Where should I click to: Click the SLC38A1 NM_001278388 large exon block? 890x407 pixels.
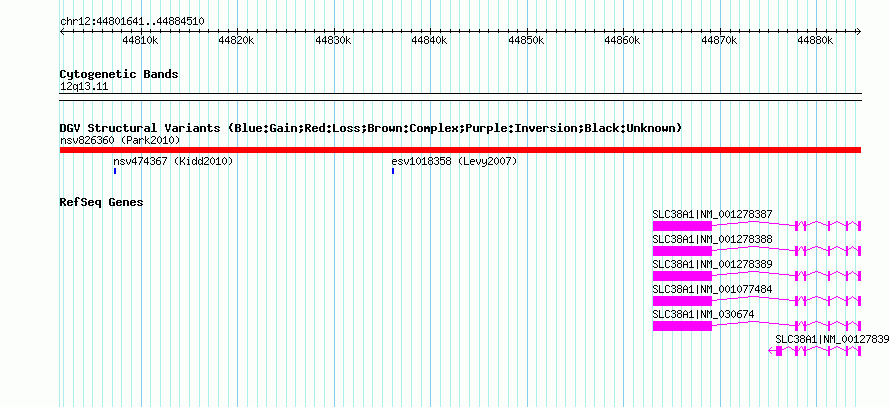click(x=682, y=251)
